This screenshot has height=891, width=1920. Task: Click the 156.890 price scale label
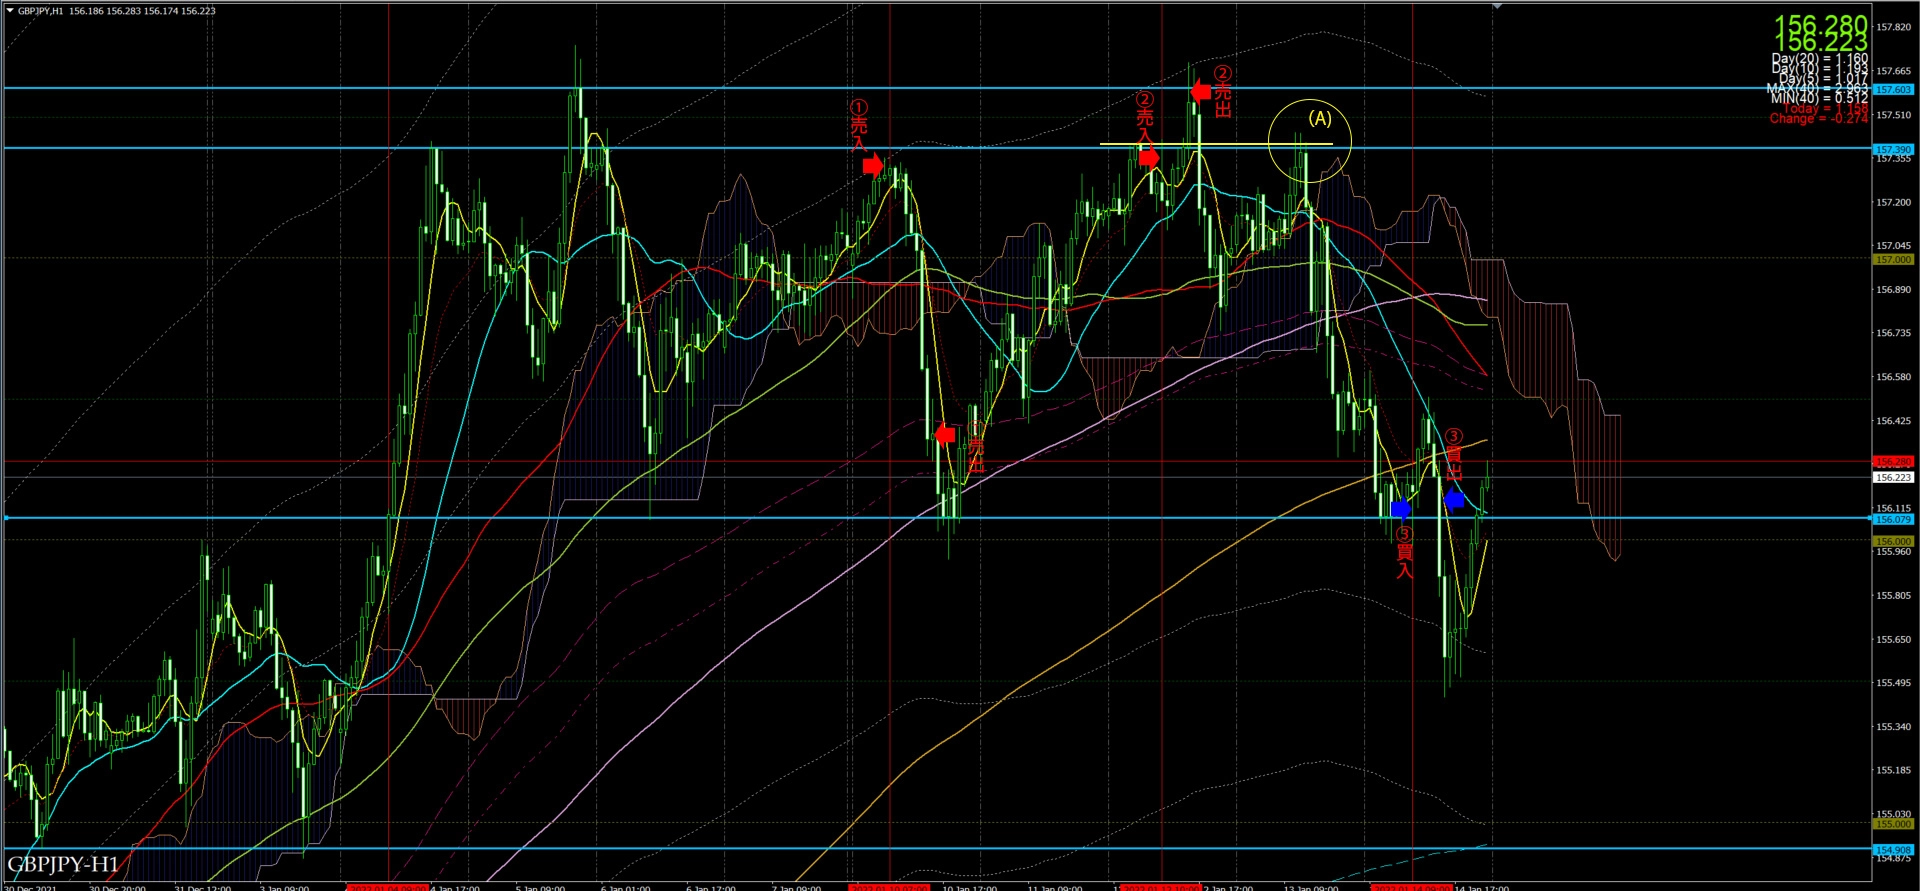pyautogui.click(x=1894, y=290)
